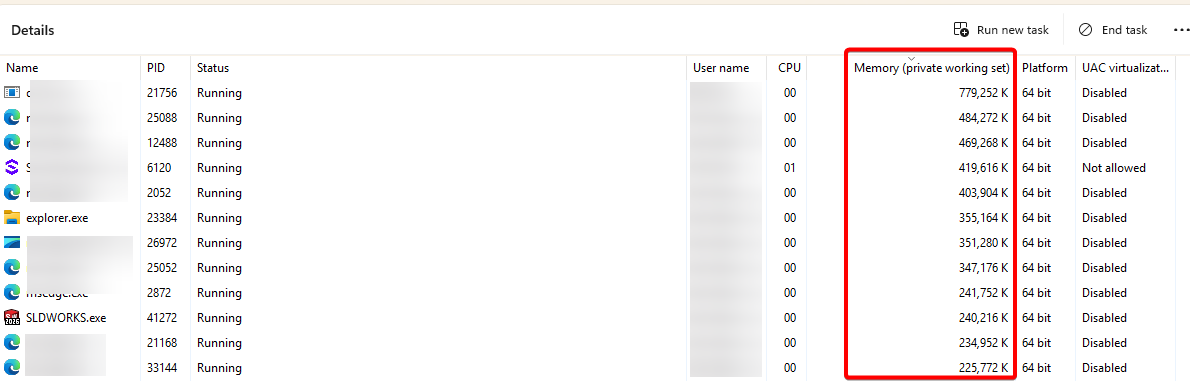Sort by the UAC virtualization column header
Screen dimensions: 1190x381
(1125, 68)
